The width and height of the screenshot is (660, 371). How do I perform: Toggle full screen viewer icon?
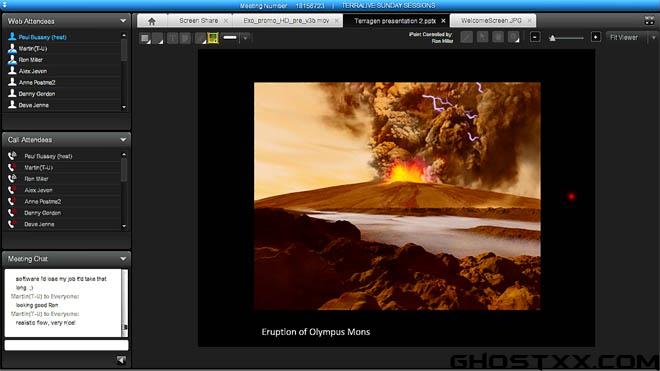coord(649,21)
